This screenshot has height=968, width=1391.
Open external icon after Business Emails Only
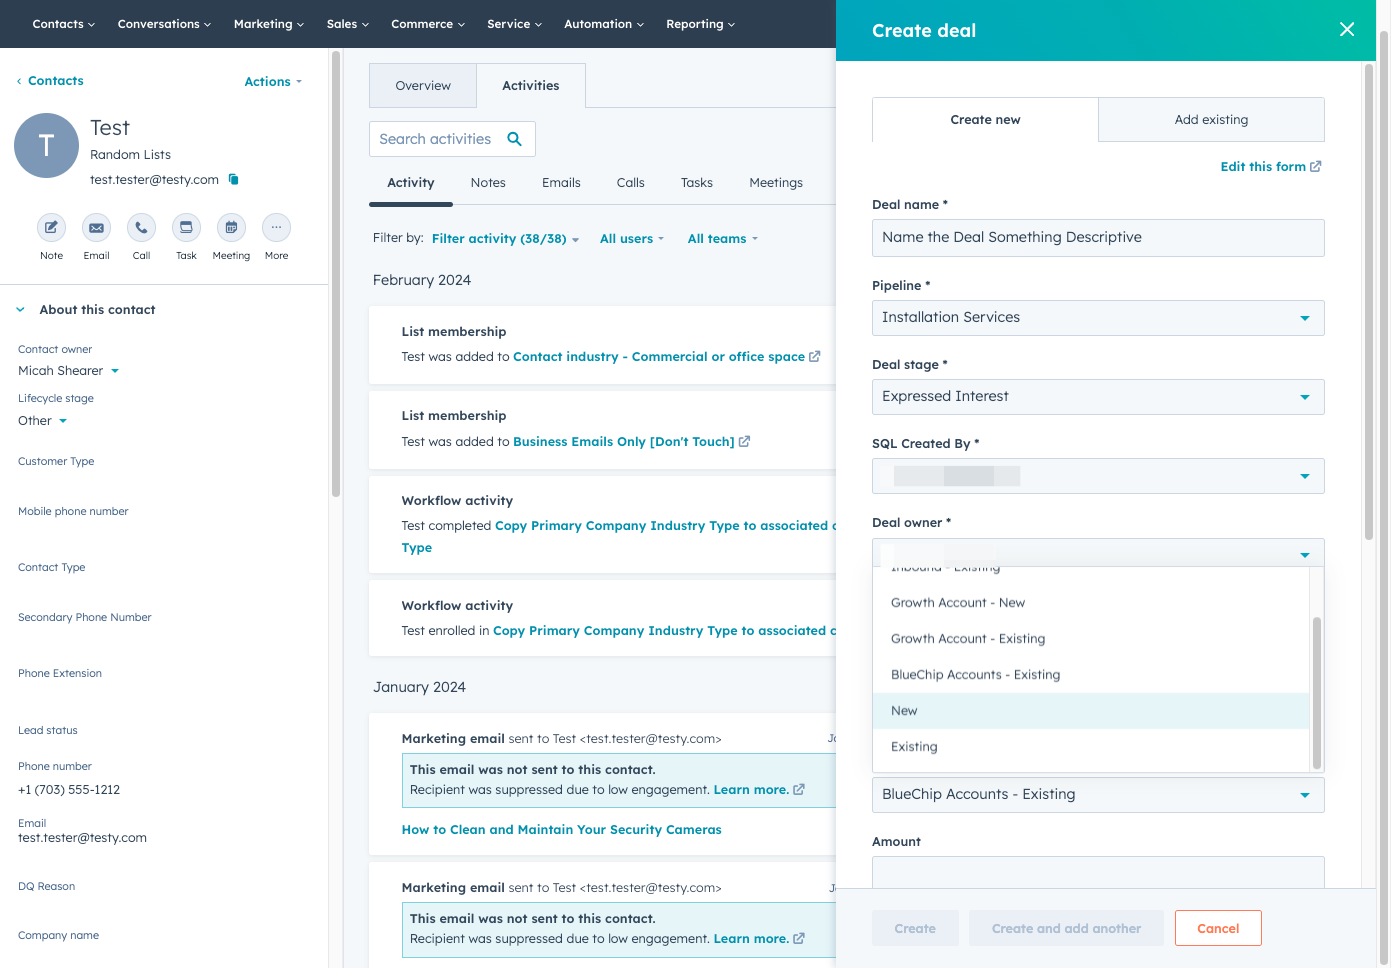click(x=744, y=441)
